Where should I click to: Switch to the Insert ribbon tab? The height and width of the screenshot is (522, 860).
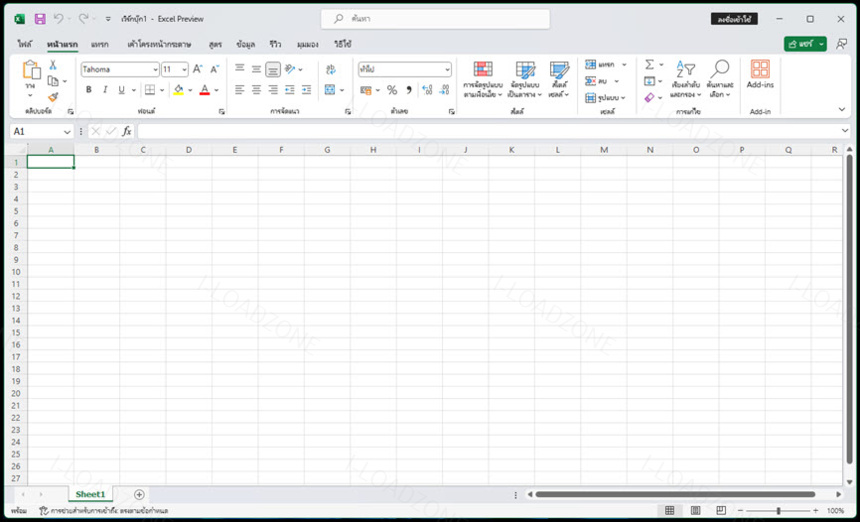[x=100, y=44]
